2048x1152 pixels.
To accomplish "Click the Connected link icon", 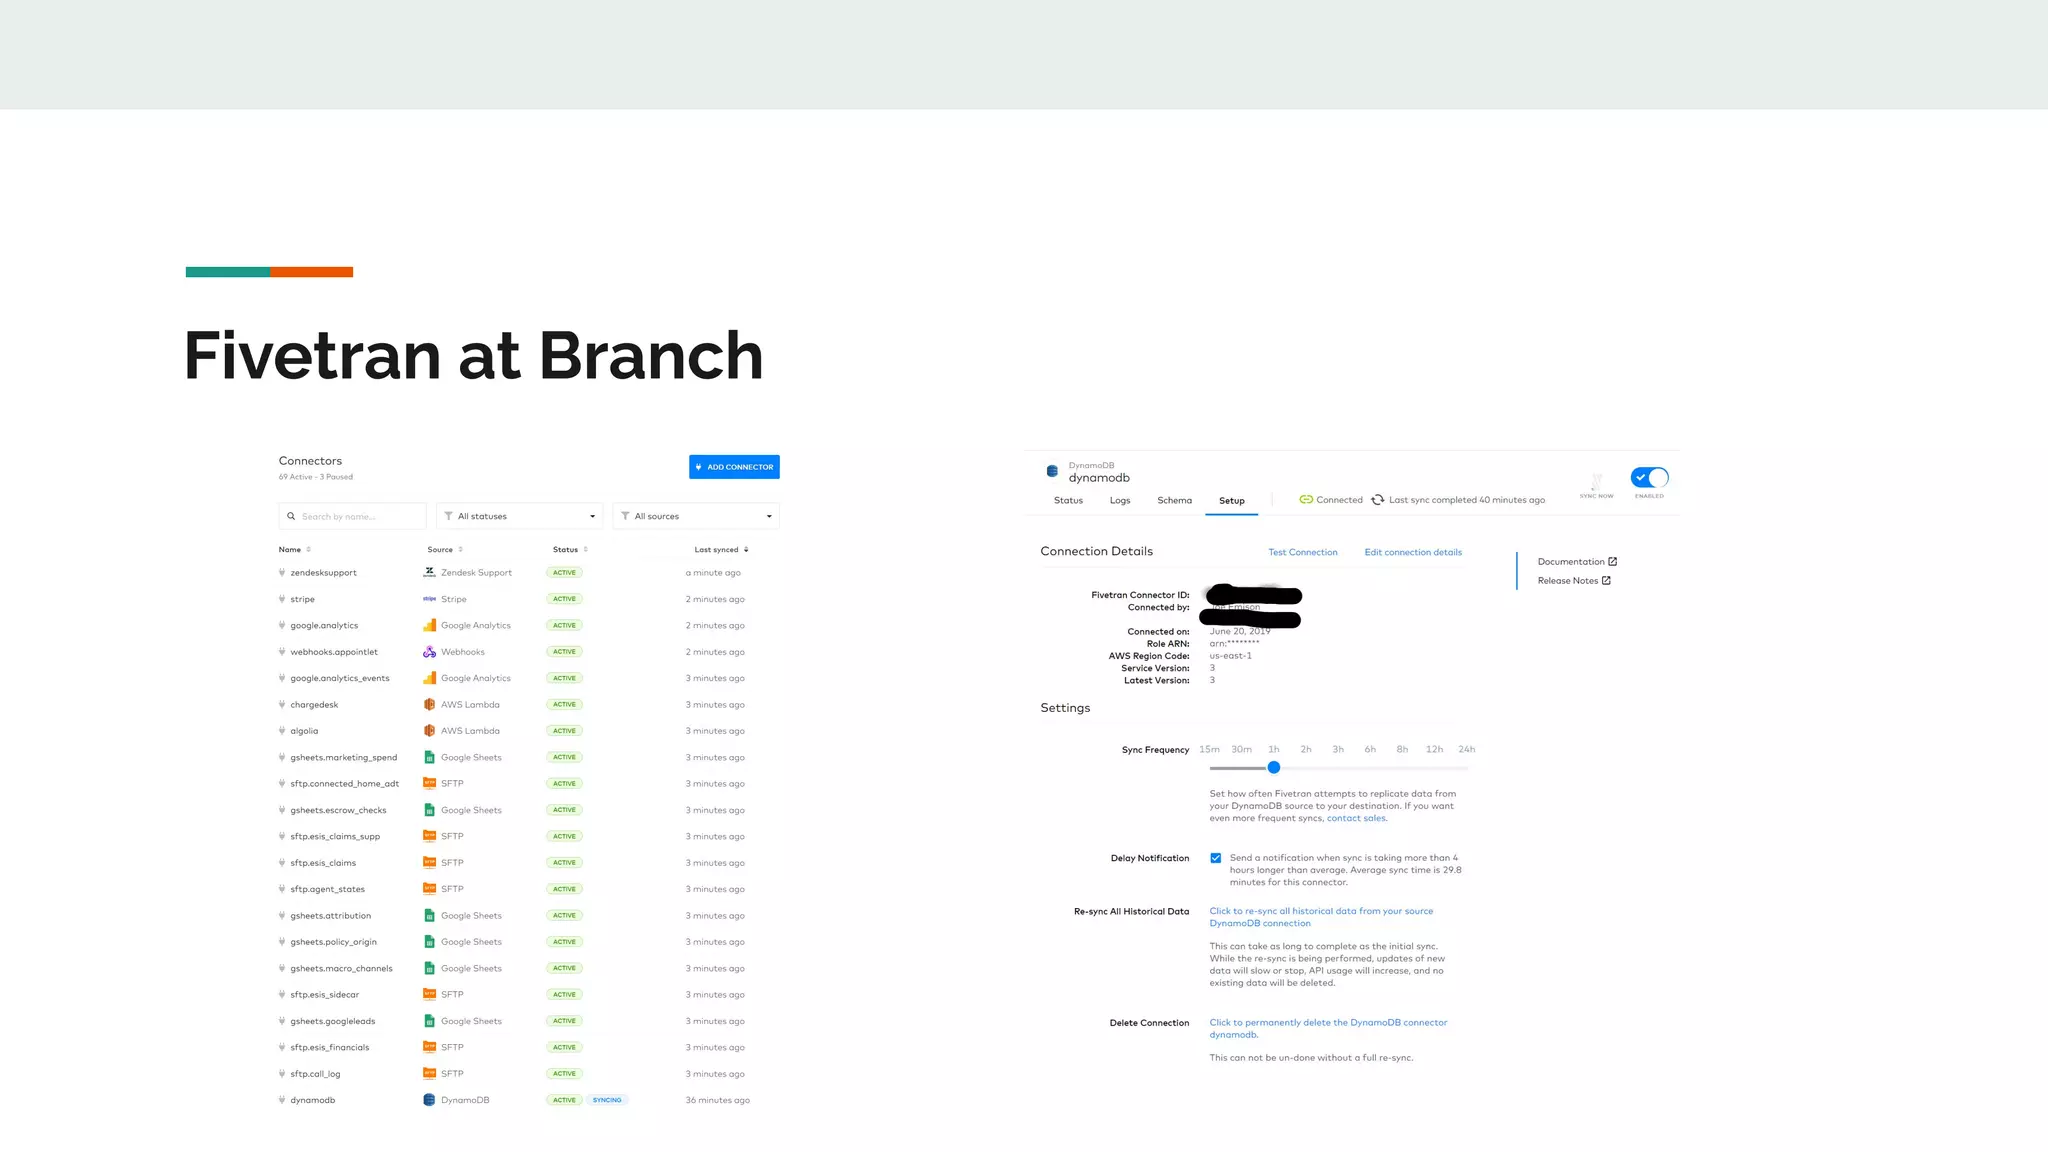I will point(1306,499).
